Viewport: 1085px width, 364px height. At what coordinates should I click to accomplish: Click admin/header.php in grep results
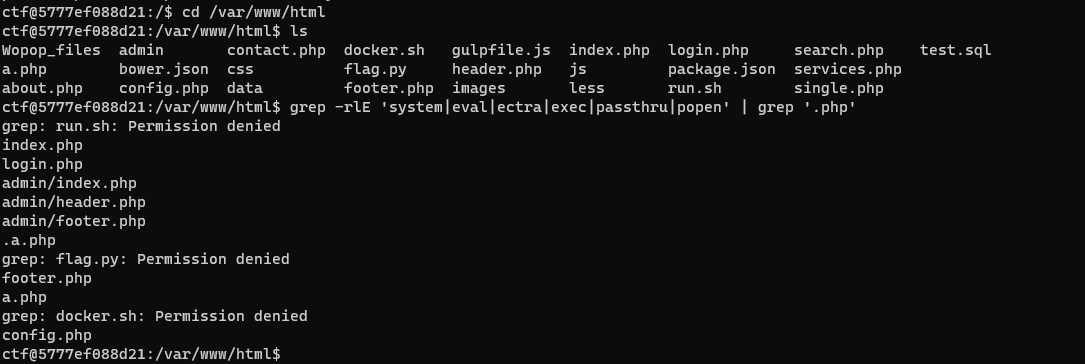pyautogui.click(x=74, y=202)
